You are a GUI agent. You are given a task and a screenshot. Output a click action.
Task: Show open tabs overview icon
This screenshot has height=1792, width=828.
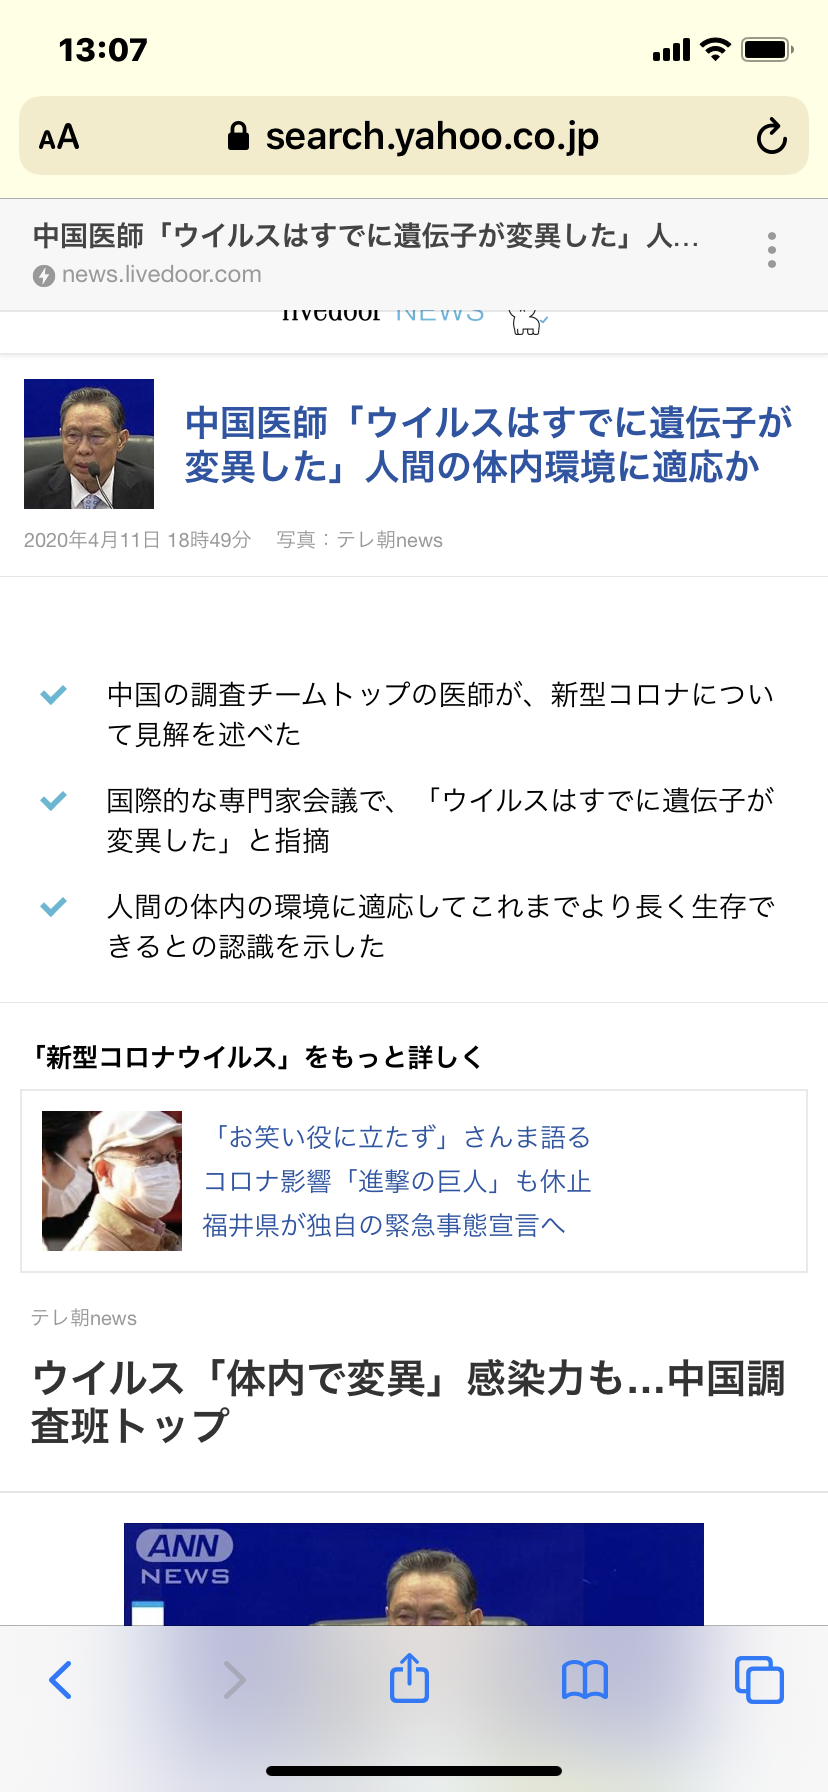pyautogui.click(x=759, y=1680)
